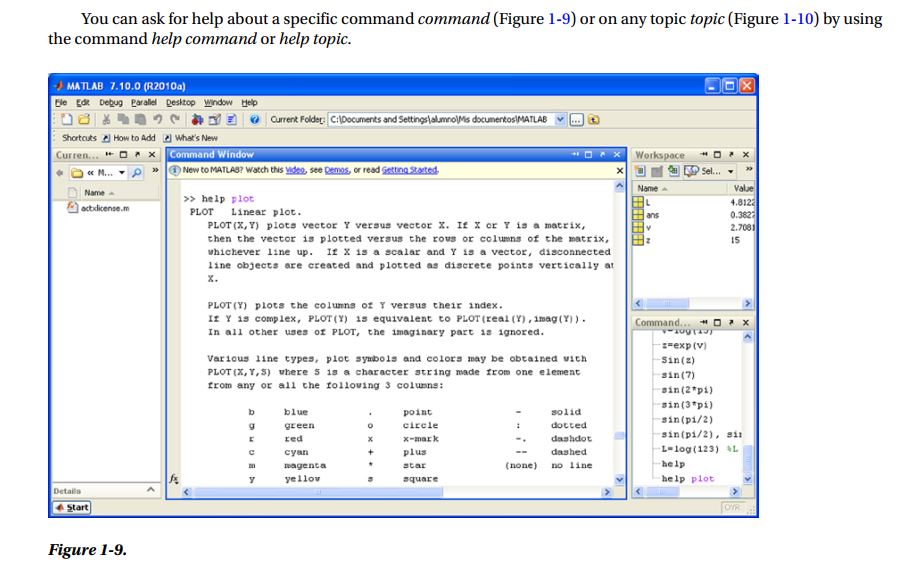
Task: Open the Demos link in info bar
Action: (x=336, y=170)
